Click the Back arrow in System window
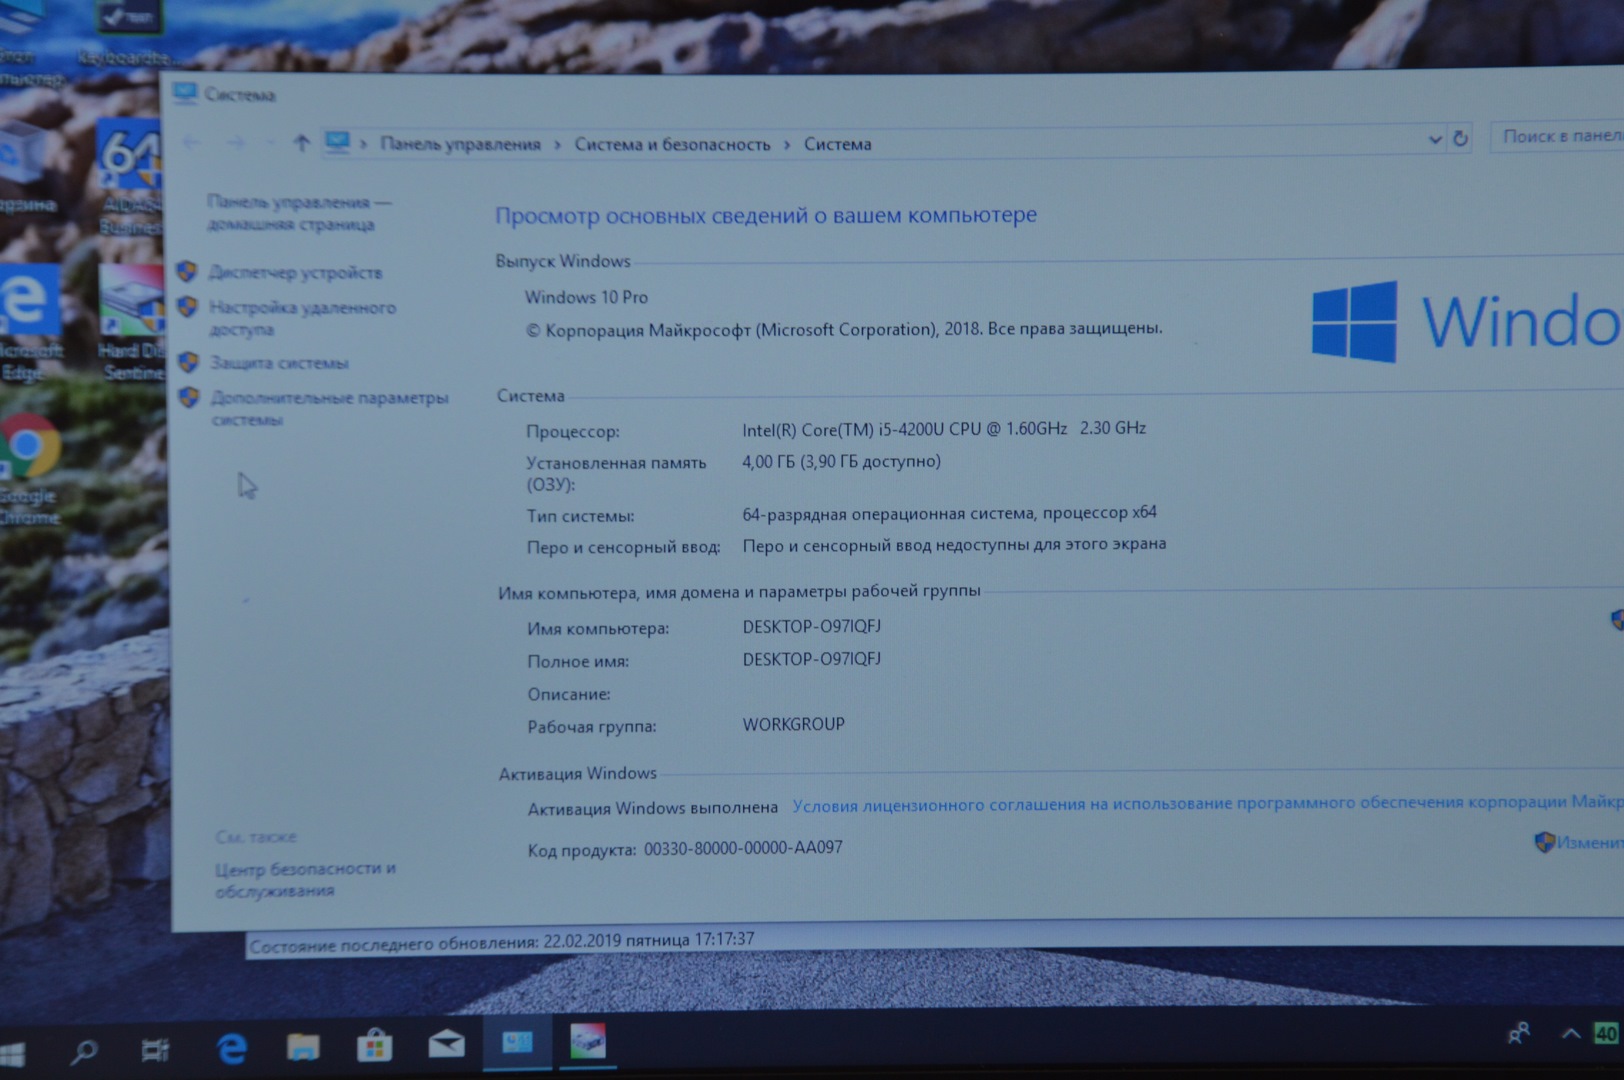The height and width of the screenshot is (1080, 1624). pyautogui.click(x=192, y=144)
